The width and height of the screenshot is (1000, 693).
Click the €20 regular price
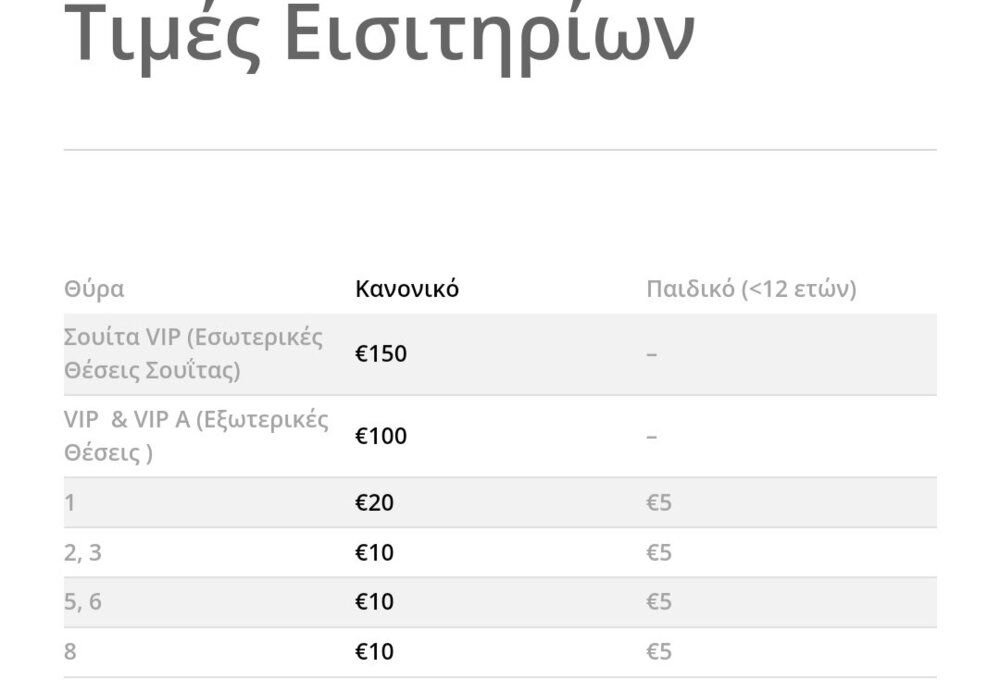(x=374, y=503)
